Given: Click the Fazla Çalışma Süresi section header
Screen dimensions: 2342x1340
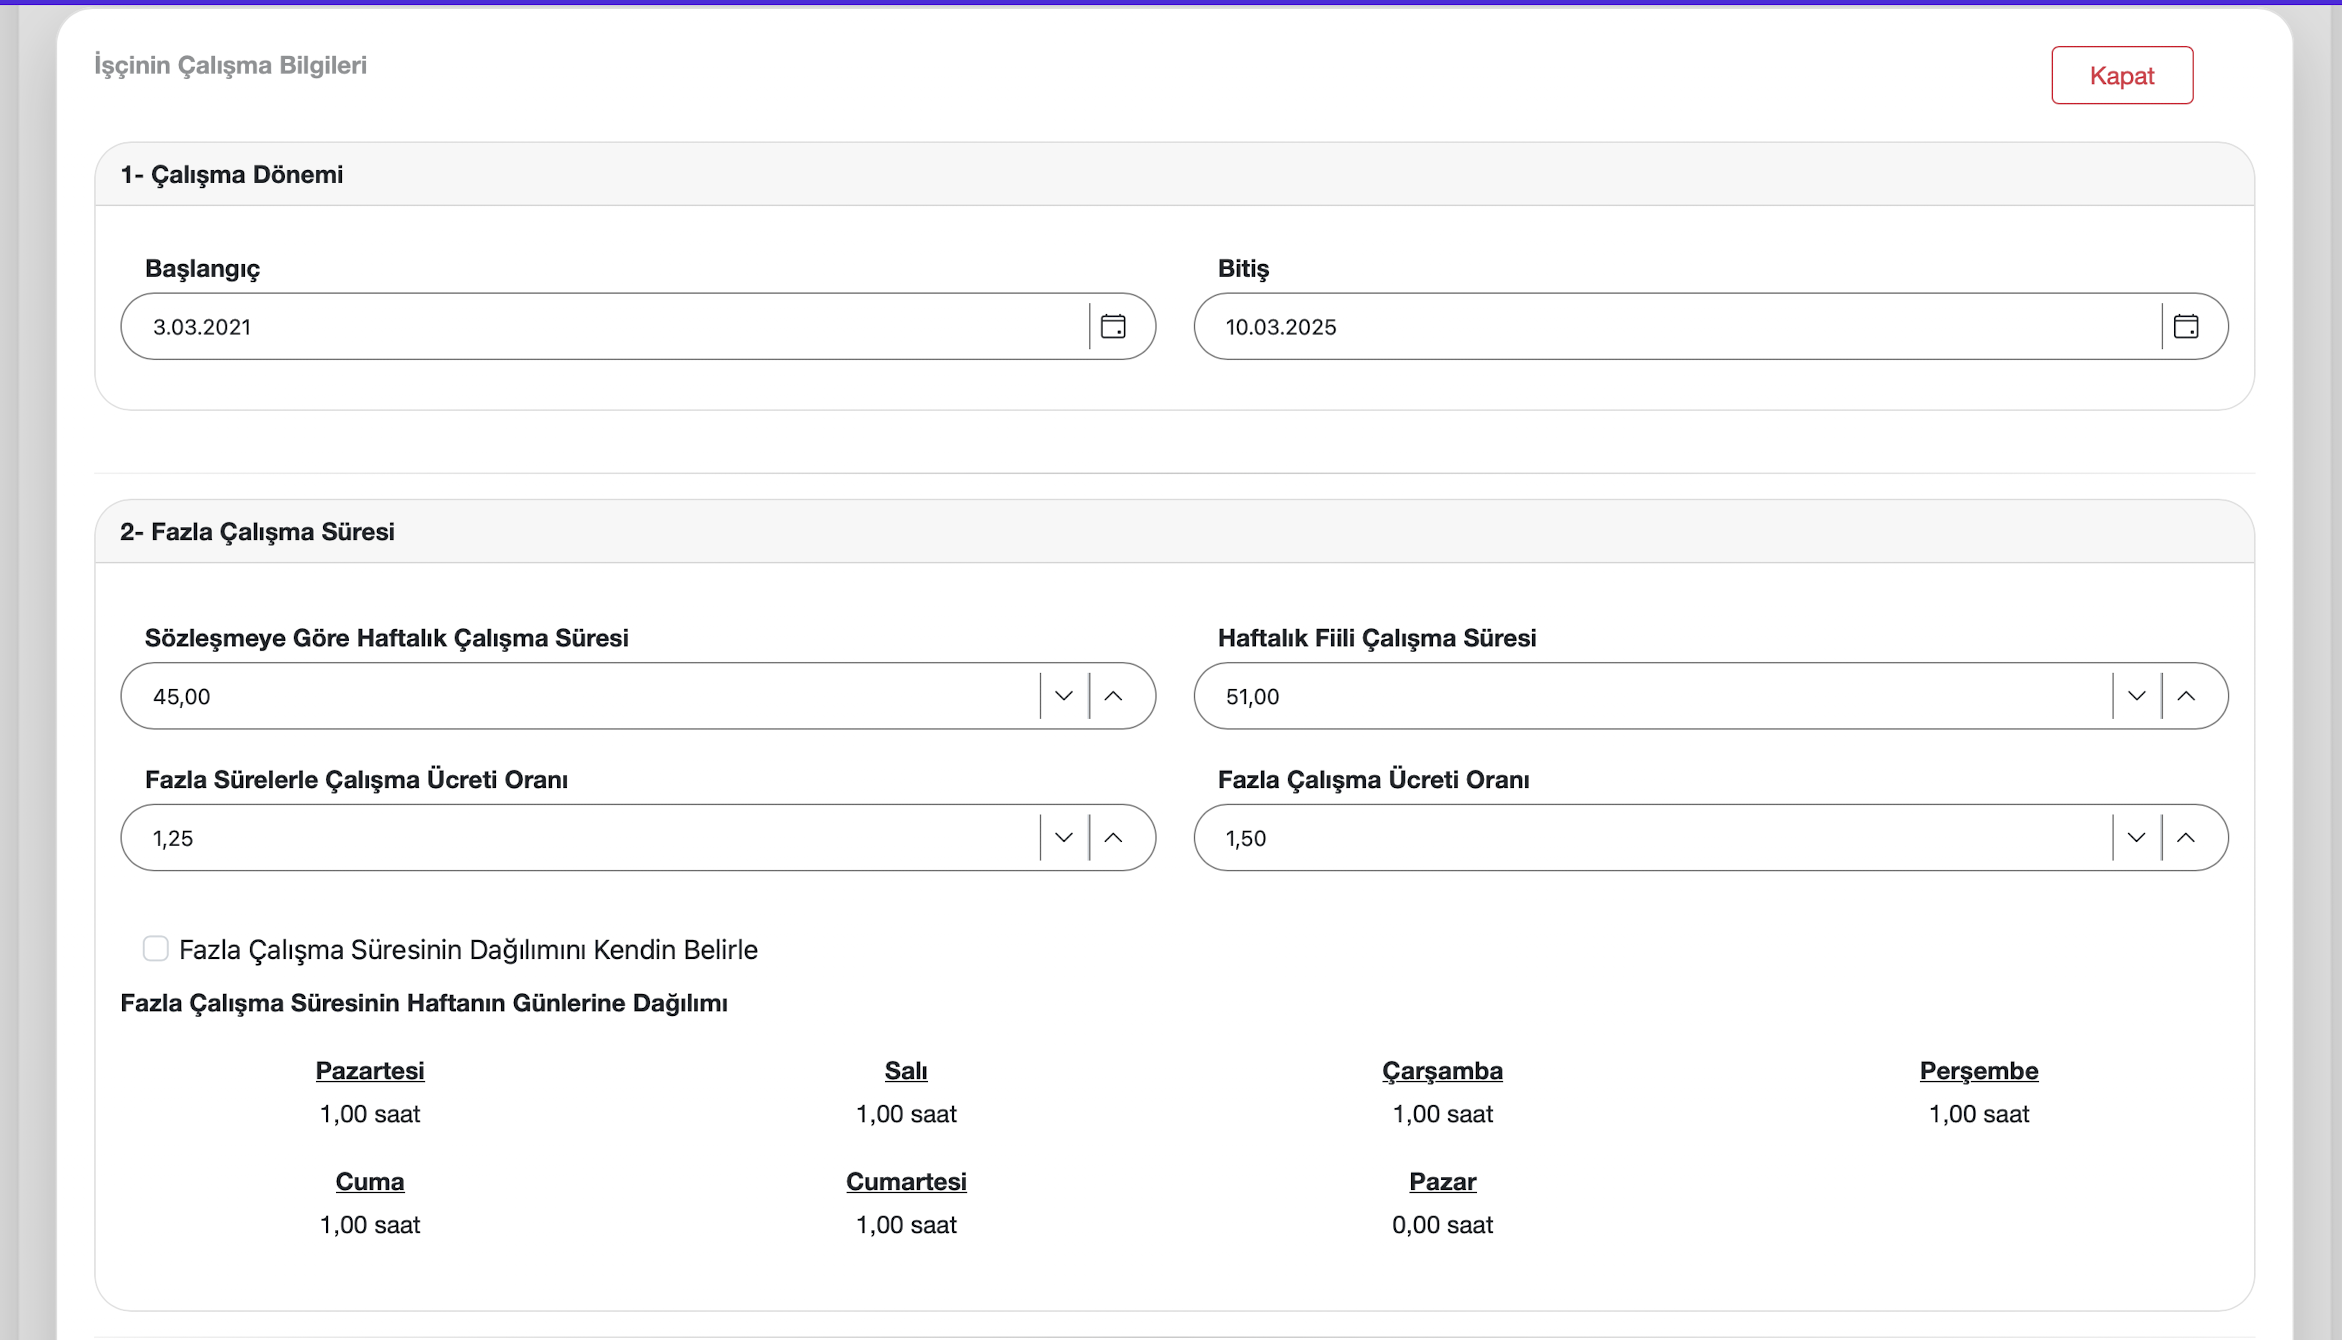Looking at the screenshot, I should point(257,532).
